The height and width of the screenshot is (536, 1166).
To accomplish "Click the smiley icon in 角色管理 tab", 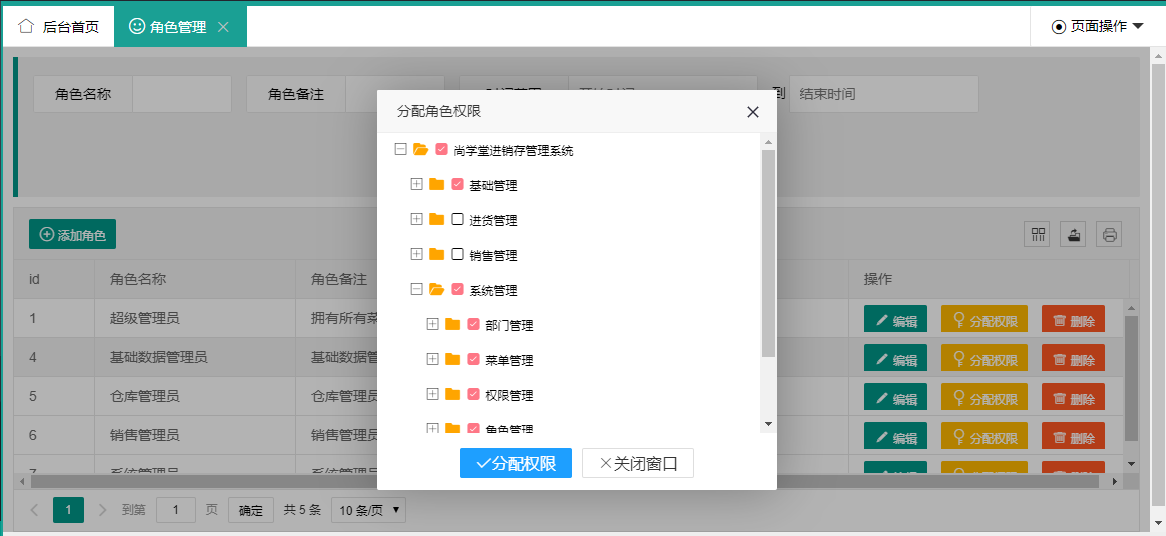I will 137,26.
